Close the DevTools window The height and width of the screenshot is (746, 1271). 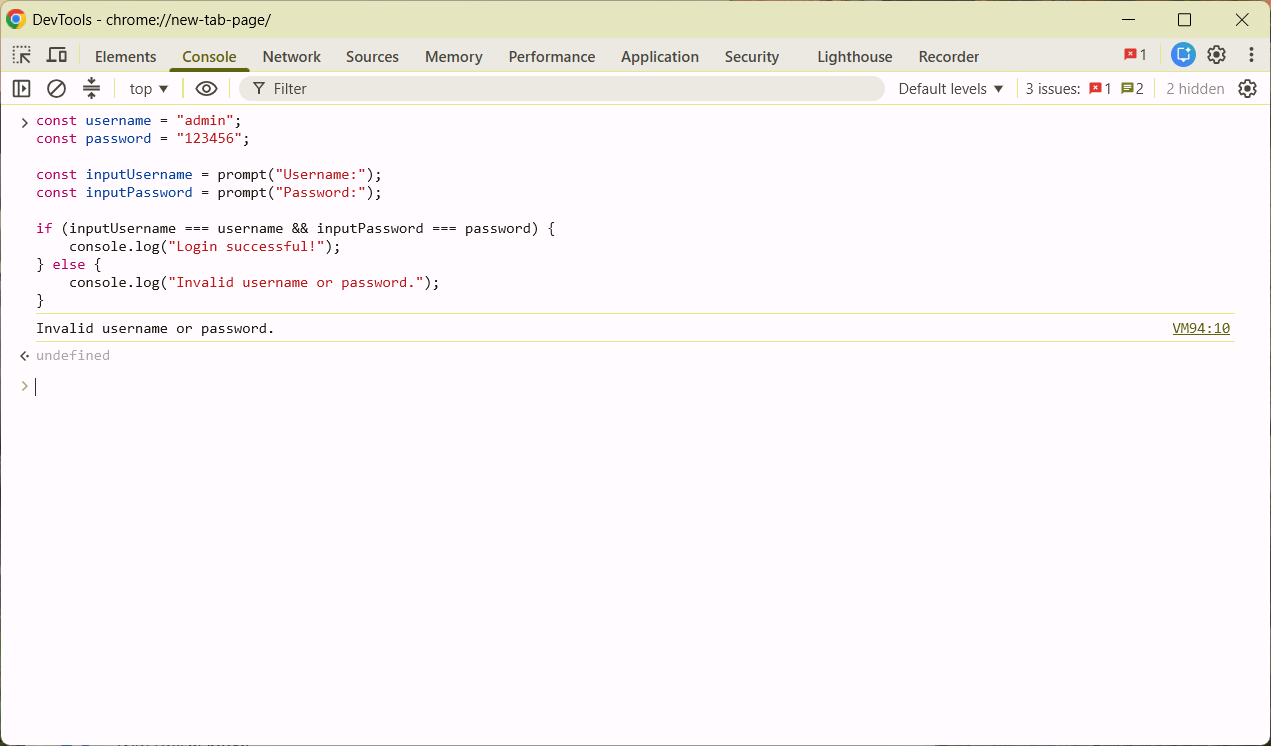tap(1242, 19)
